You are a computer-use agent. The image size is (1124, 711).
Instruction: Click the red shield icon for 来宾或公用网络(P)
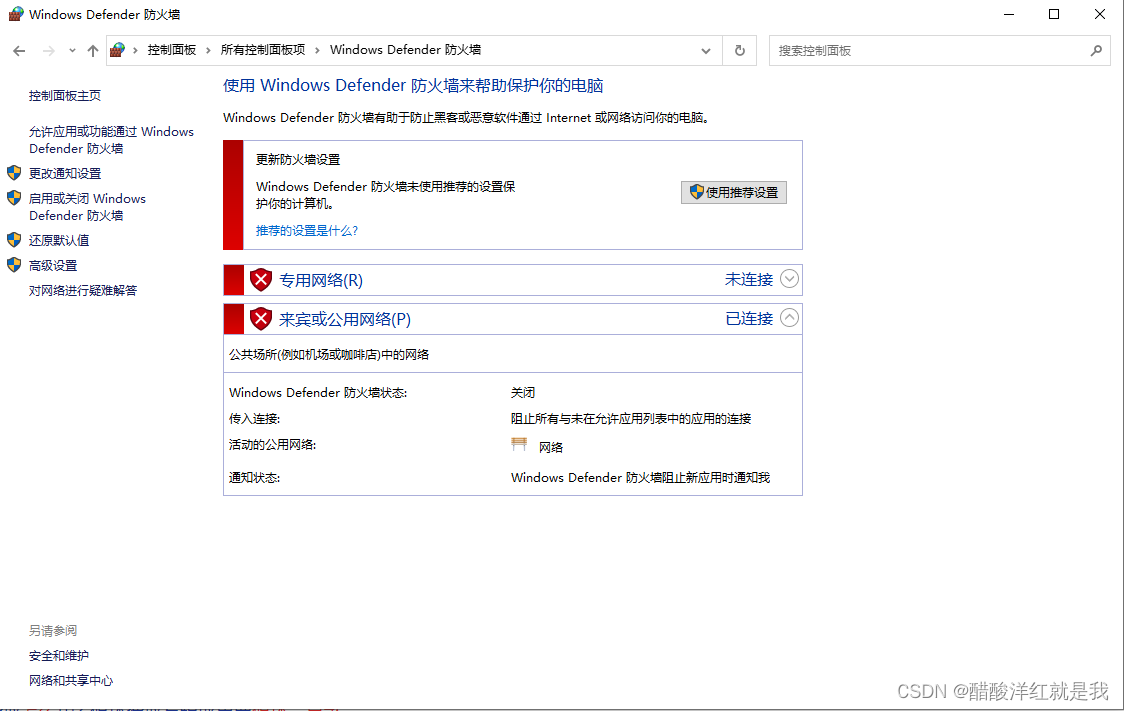tap(261, 318)
